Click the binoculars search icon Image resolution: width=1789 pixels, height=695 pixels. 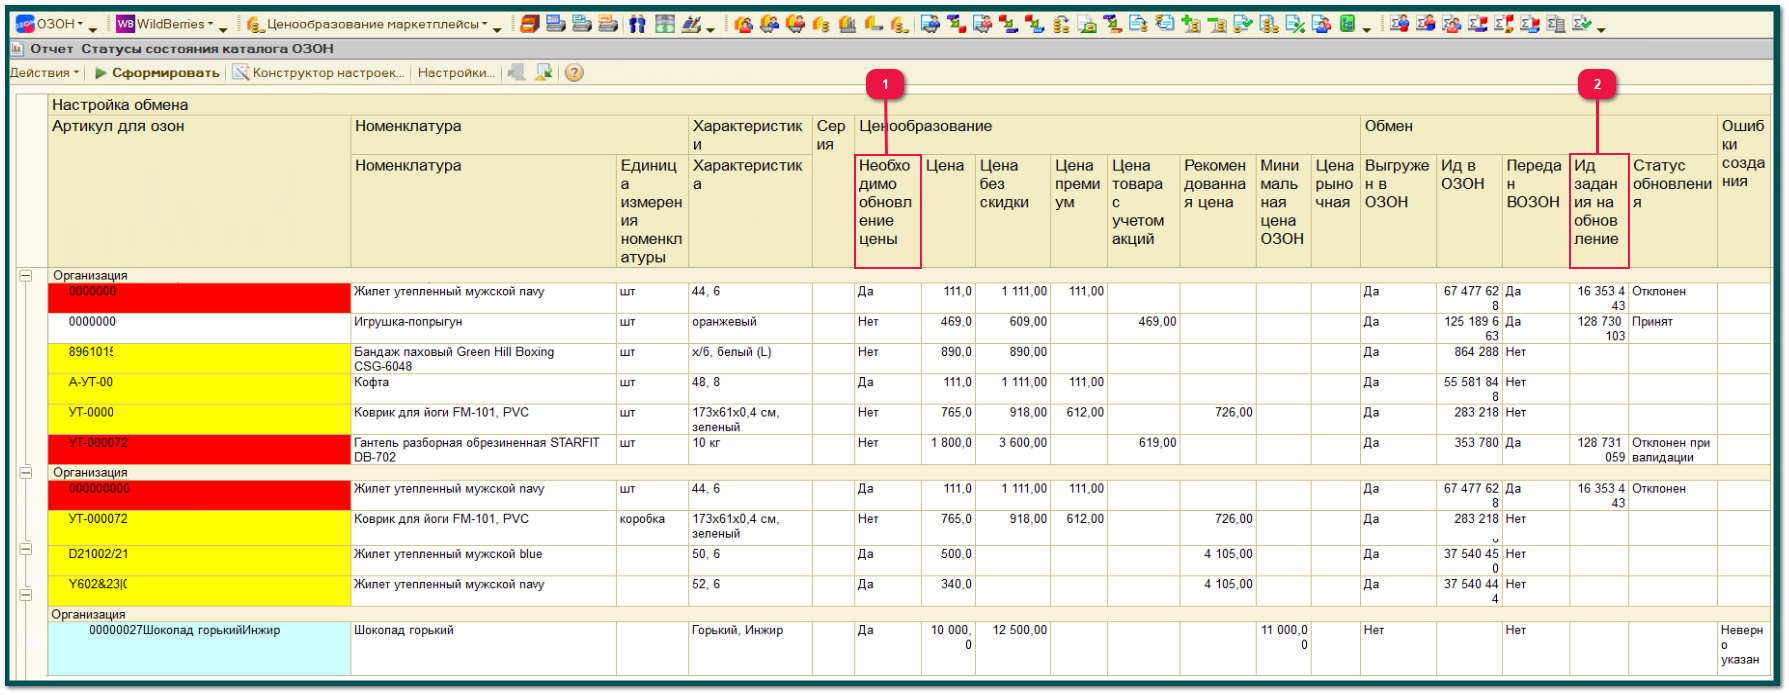(x=637, y=24)
